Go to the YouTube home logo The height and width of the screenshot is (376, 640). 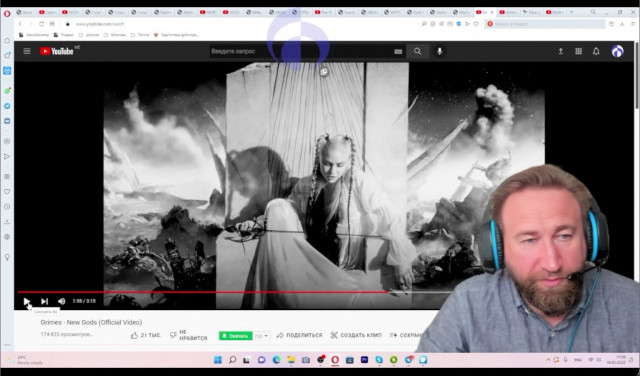click(57, 51)
